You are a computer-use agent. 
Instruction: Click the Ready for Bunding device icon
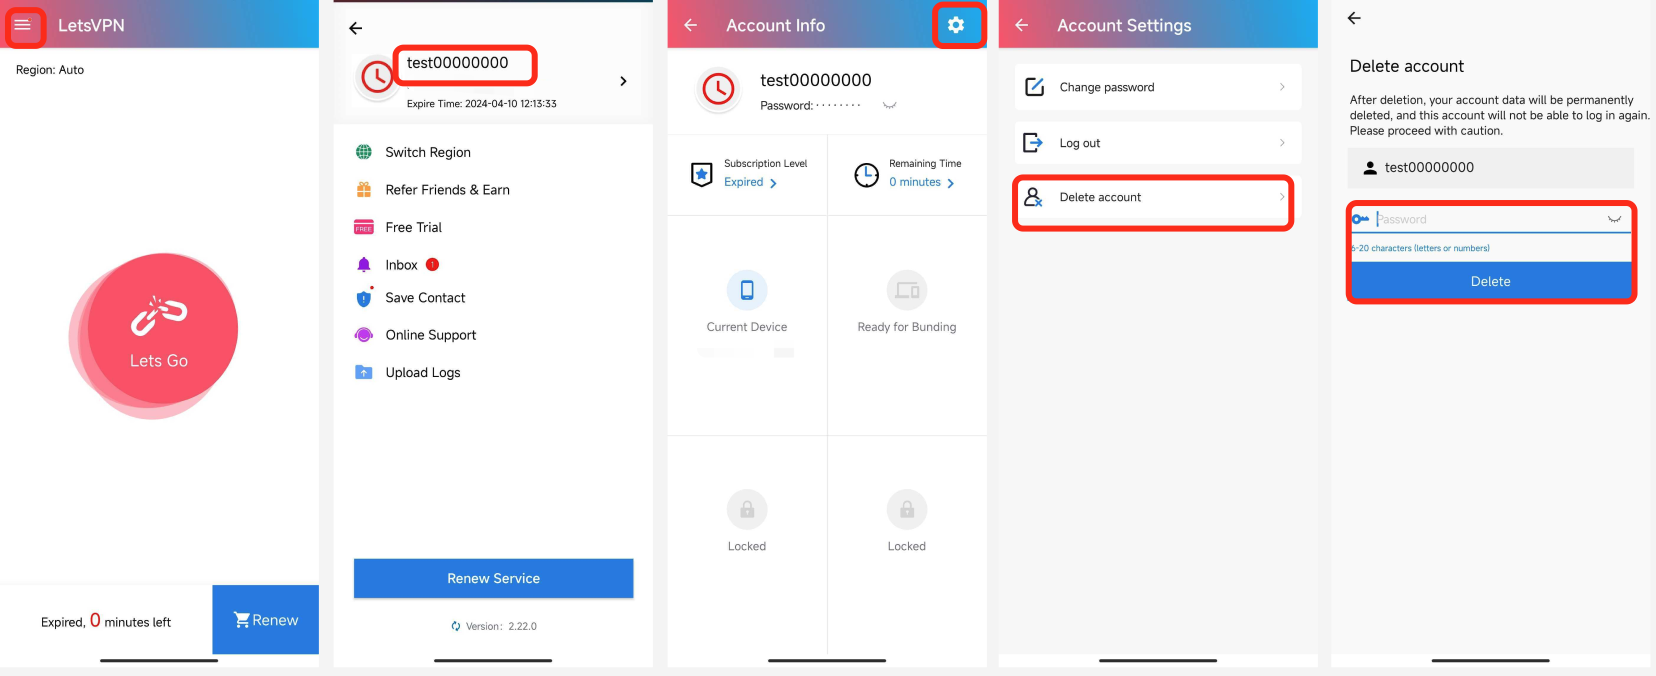tap(906, 291)
